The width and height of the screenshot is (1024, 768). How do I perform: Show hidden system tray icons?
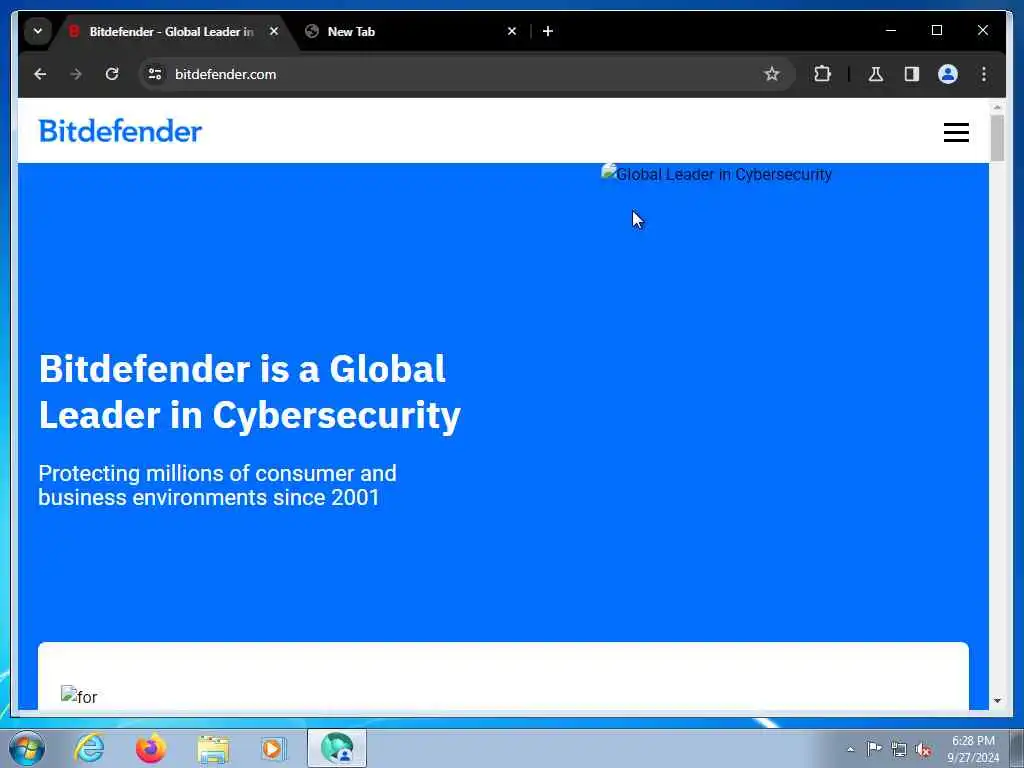[x=850, y=749]
